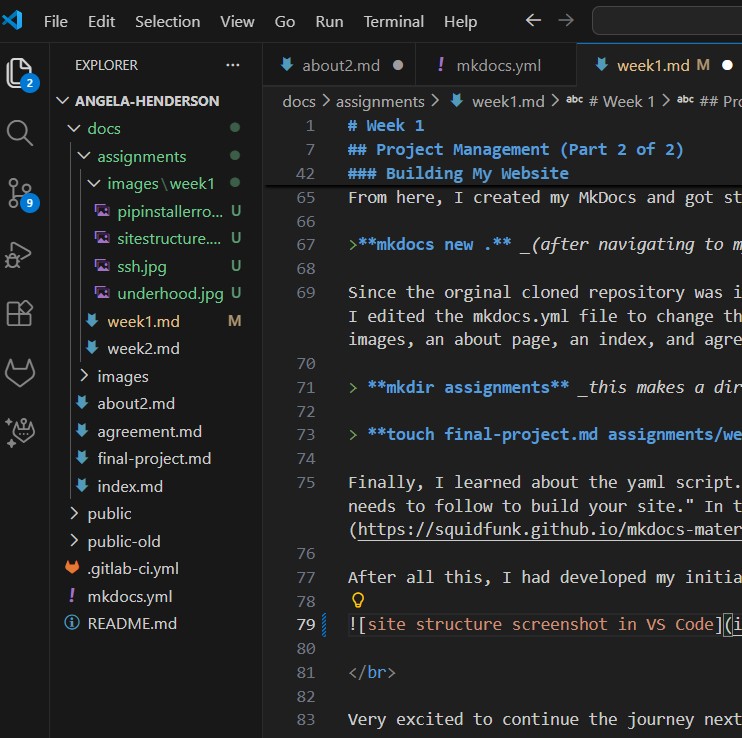
Task: Close week1.md tab via unsaved dot
Action: click(727, 65)
